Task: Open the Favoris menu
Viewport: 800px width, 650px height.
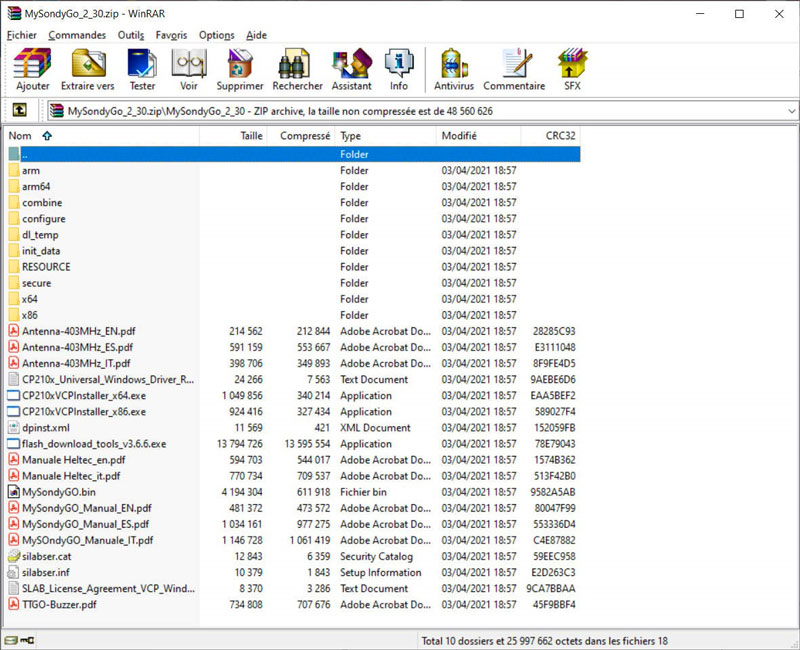Action: point(171,35)
